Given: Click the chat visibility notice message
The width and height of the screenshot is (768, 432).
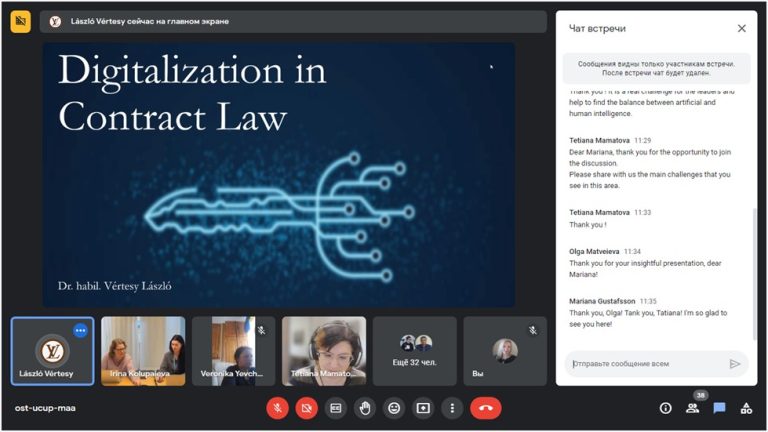Looking at the screenshot, I should point(656,69).
